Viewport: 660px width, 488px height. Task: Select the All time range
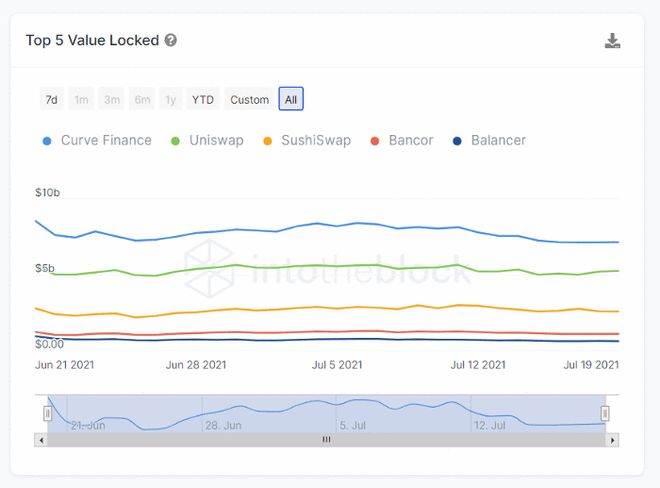[290, 100]
